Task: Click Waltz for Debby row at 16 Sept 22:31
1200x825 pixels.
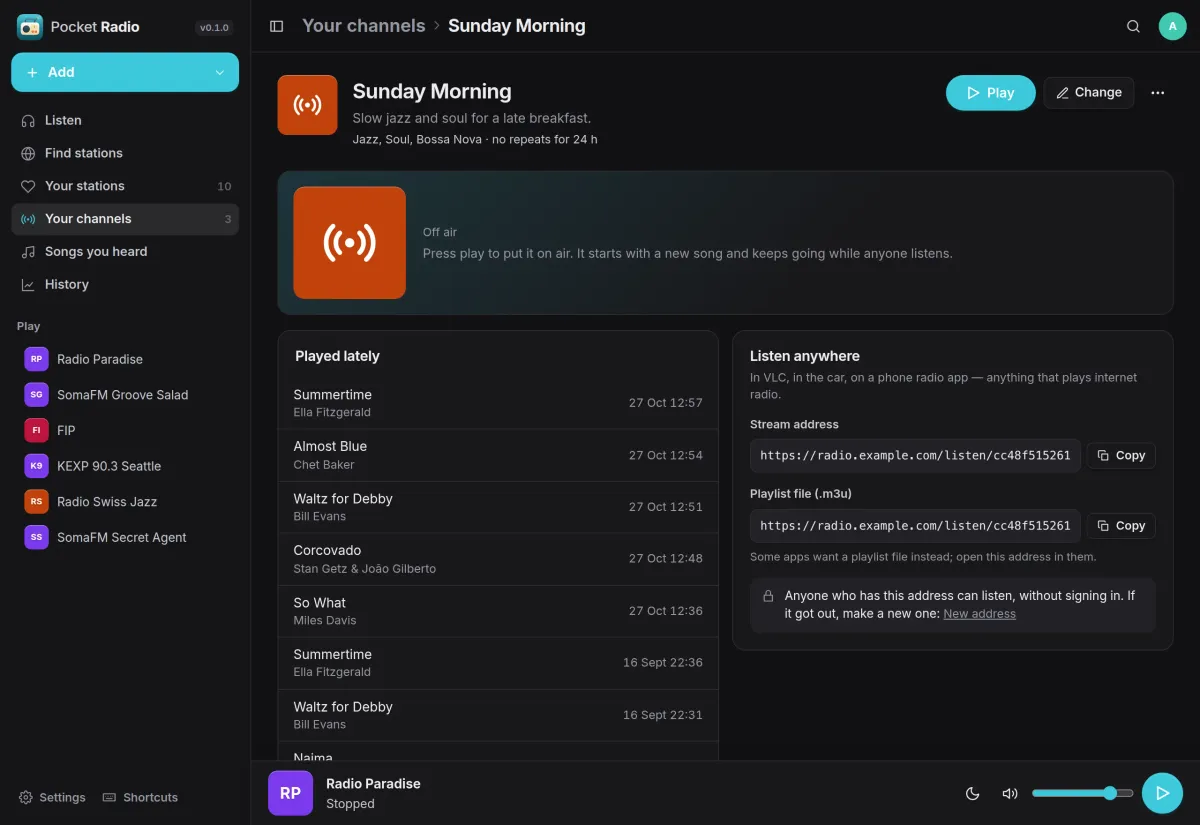Action: point(498,715)
